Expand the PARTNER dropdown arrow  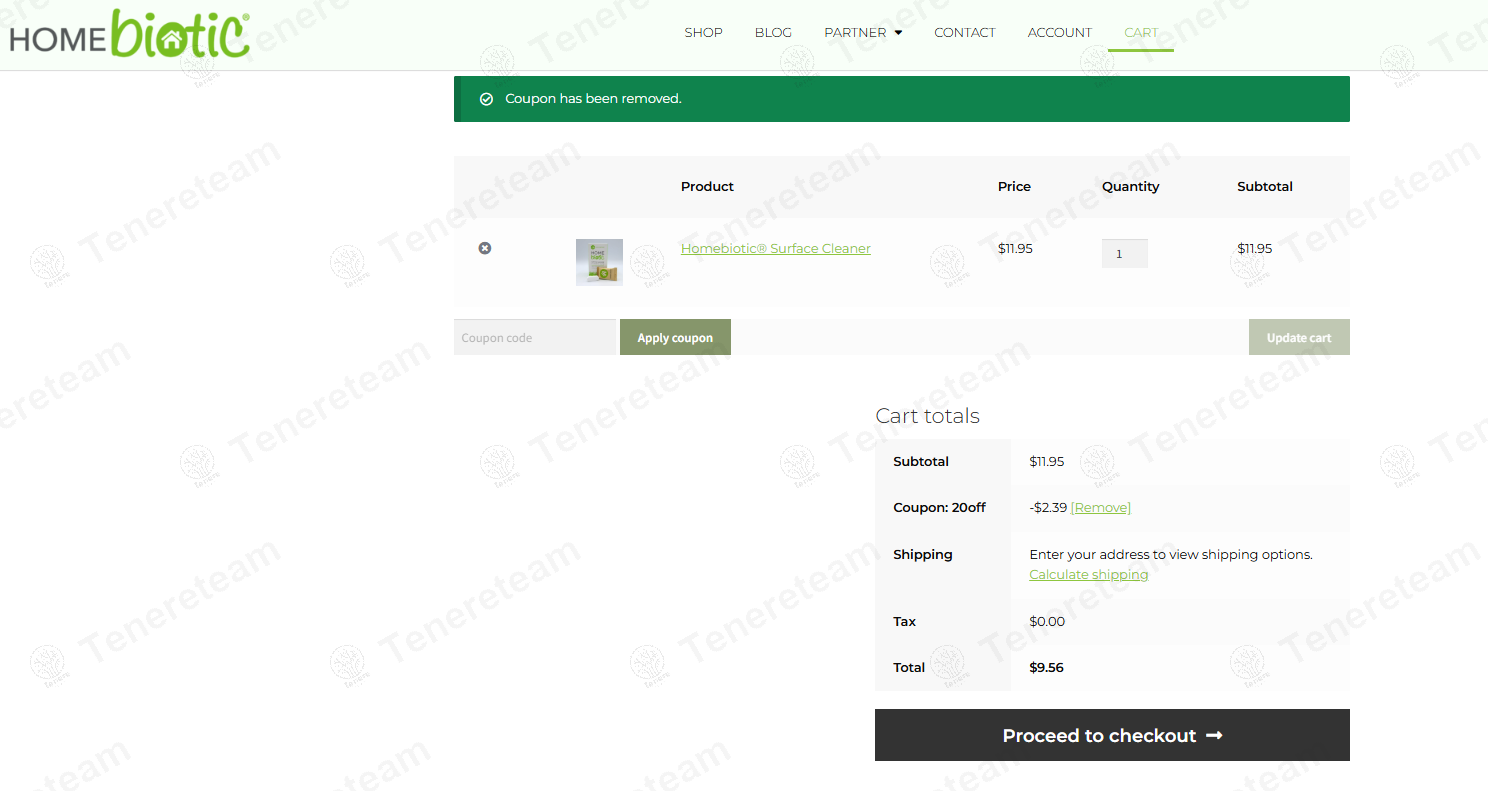coord(898,33)
